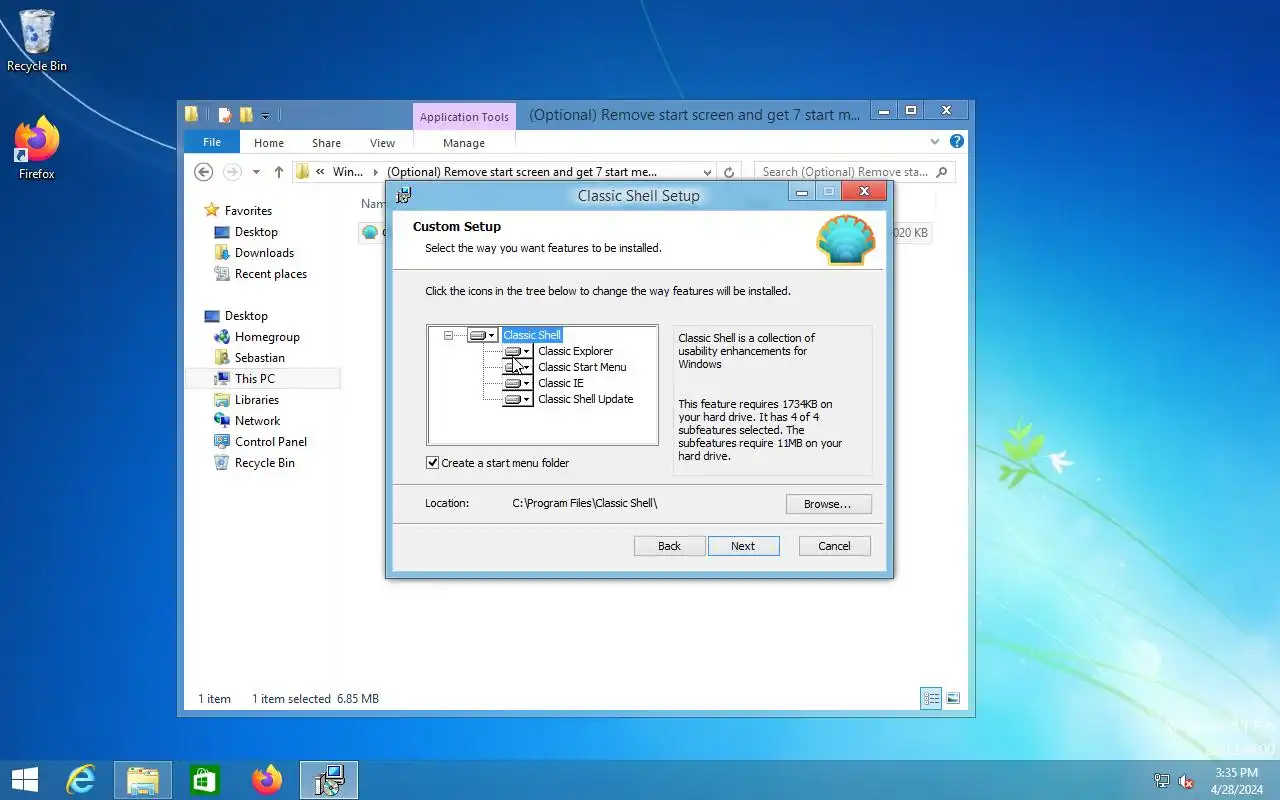
Task: Click New folder icon in Explorer quick access toolbar
Action: click(x=246, y=115)
